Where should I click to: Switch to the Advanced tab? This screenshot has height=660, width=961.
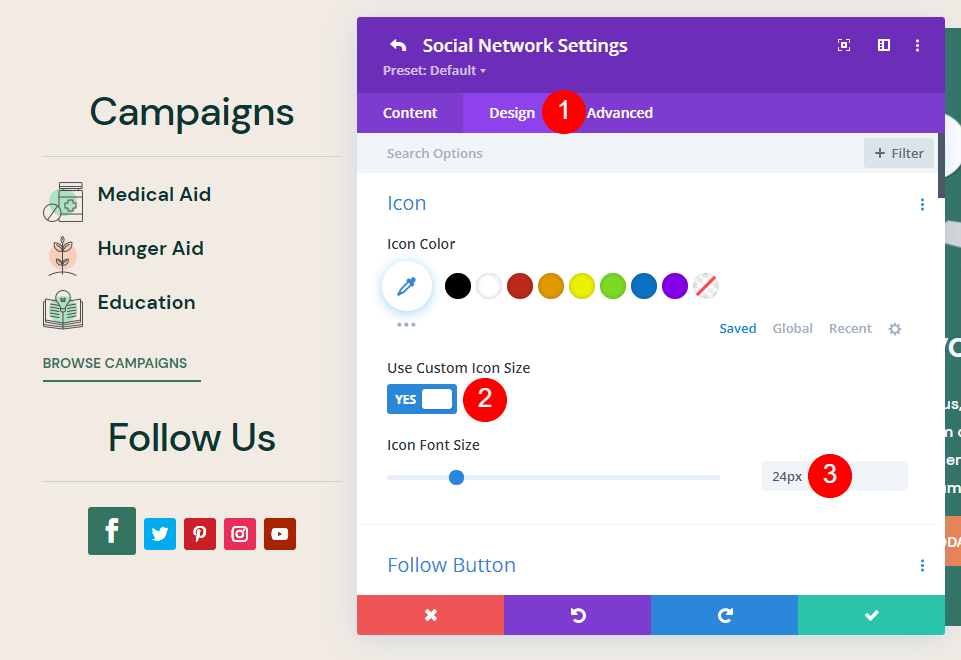(x=620, y=113)
